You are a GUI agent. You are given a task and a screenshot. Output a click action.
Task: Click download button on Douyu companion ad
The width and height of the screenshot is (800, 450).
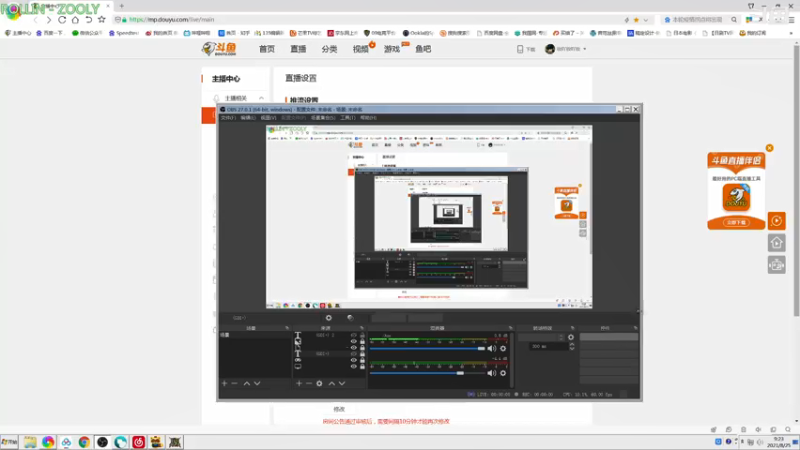tap(736, 222)
